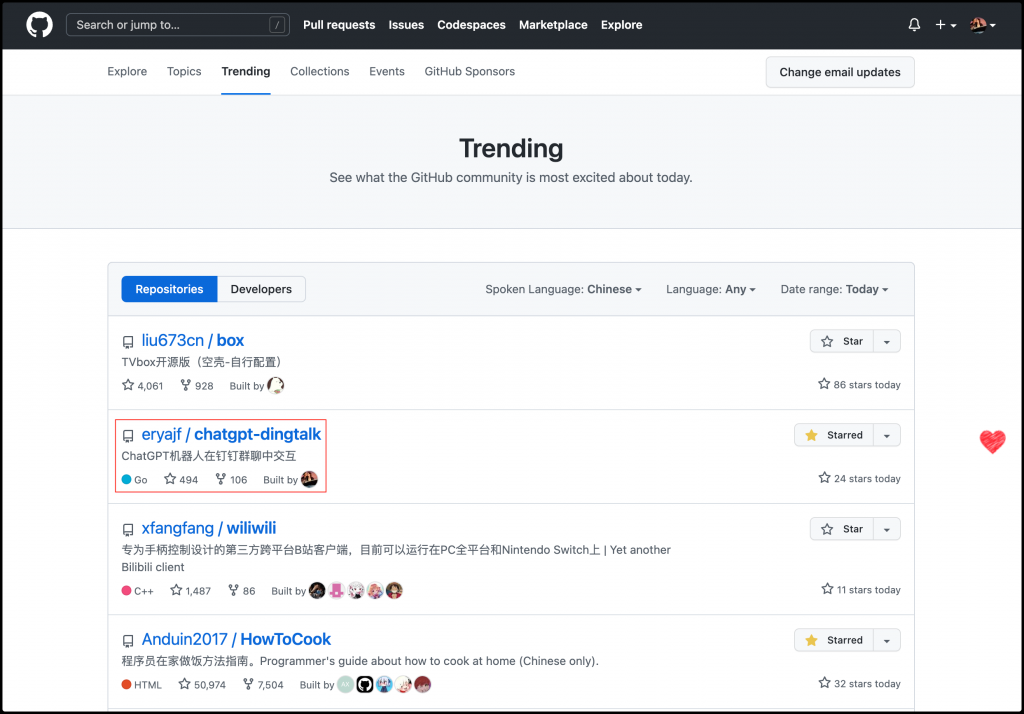Screen dimensions: 1024x714
Task: Click the fork count icon for HowToCook
Action: tap(249, 684)
